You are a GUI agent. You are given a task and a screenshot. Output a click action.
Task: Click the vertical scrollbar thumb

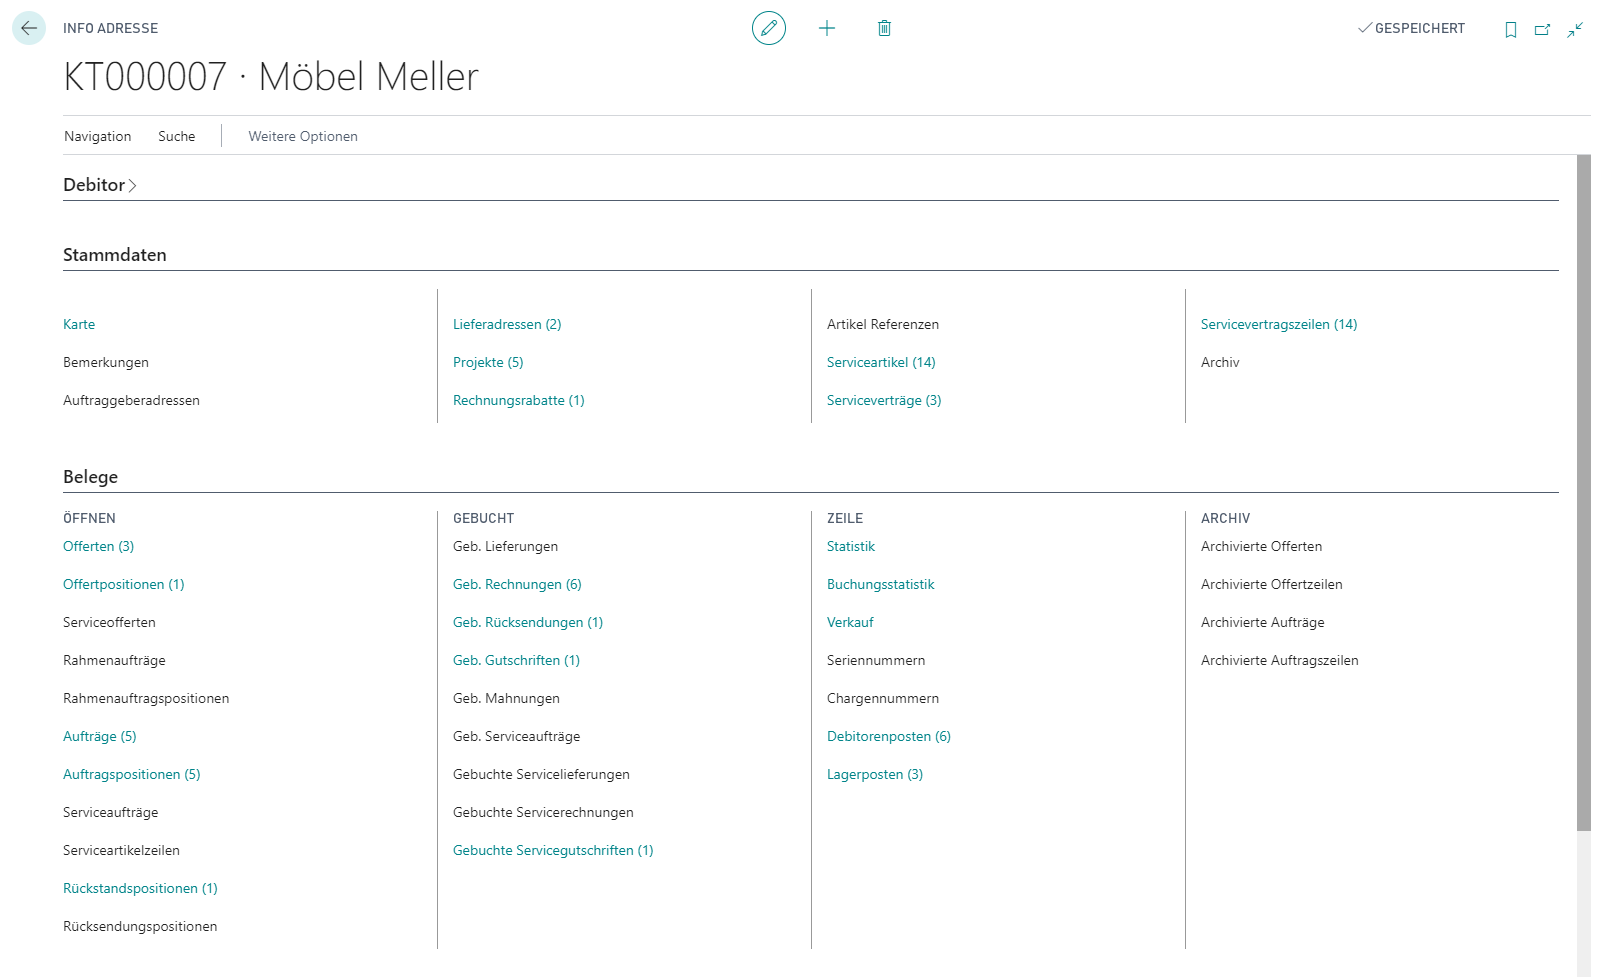[1584, 492]
